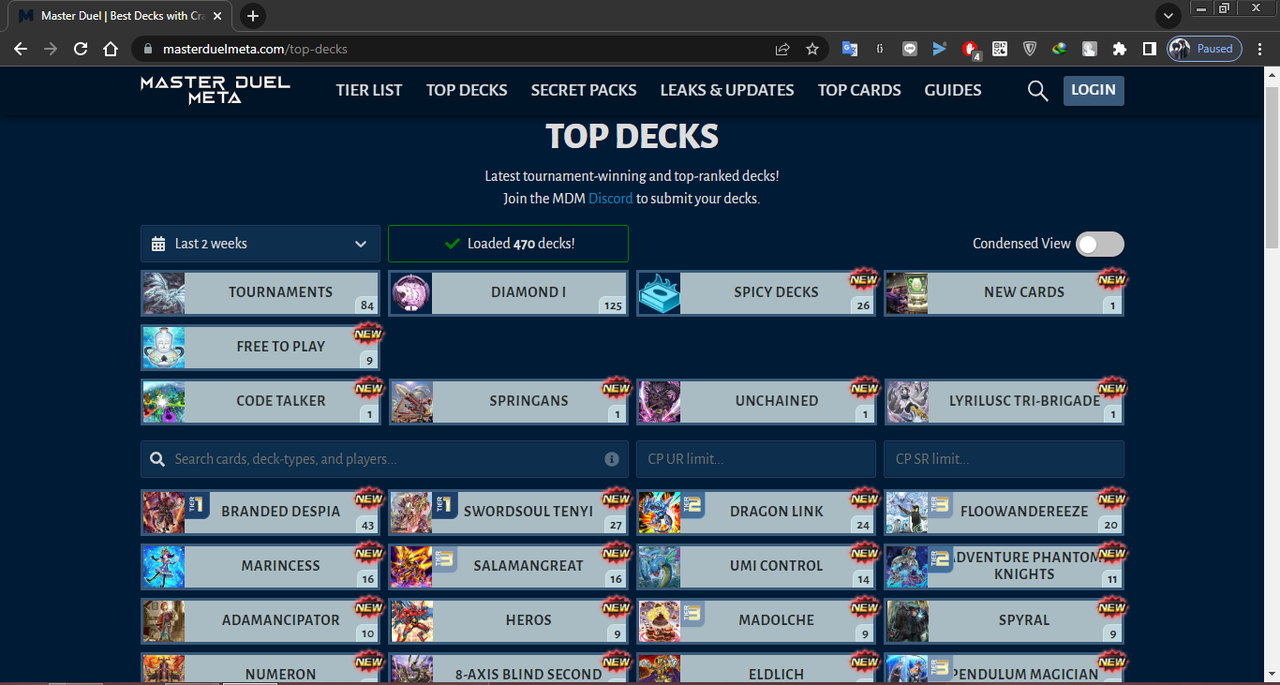The image size is (1280, 685).
Task: Open the Paused profile button
Action: [x=1204, y=48]
